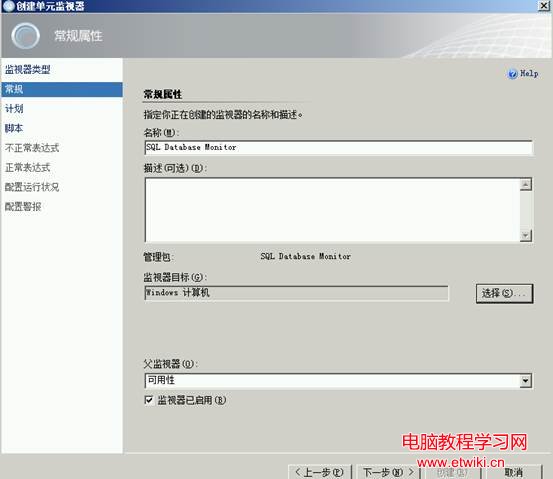Click the description scrollbar down arrow

[x=525, y=236]
